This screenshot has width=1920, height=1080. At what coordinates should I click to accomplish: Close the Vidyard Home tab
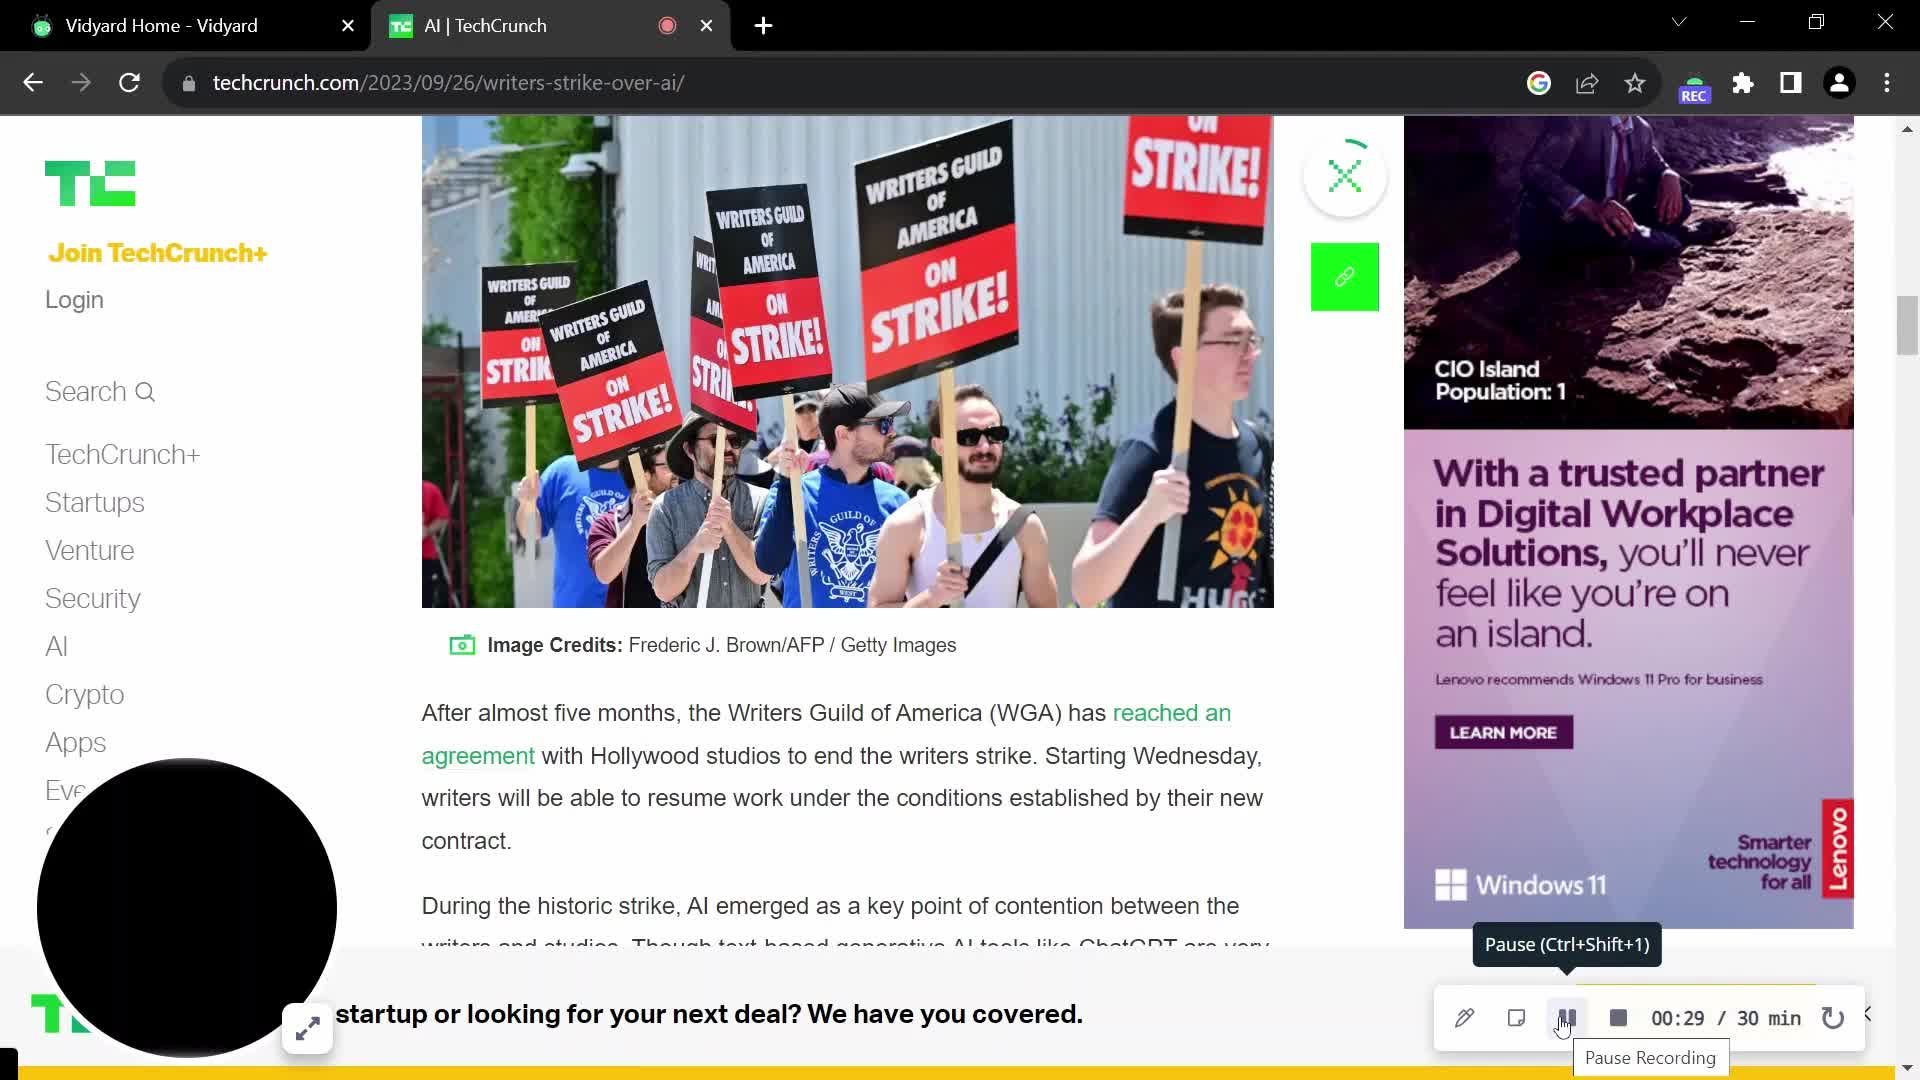click(x=348, y=26)
